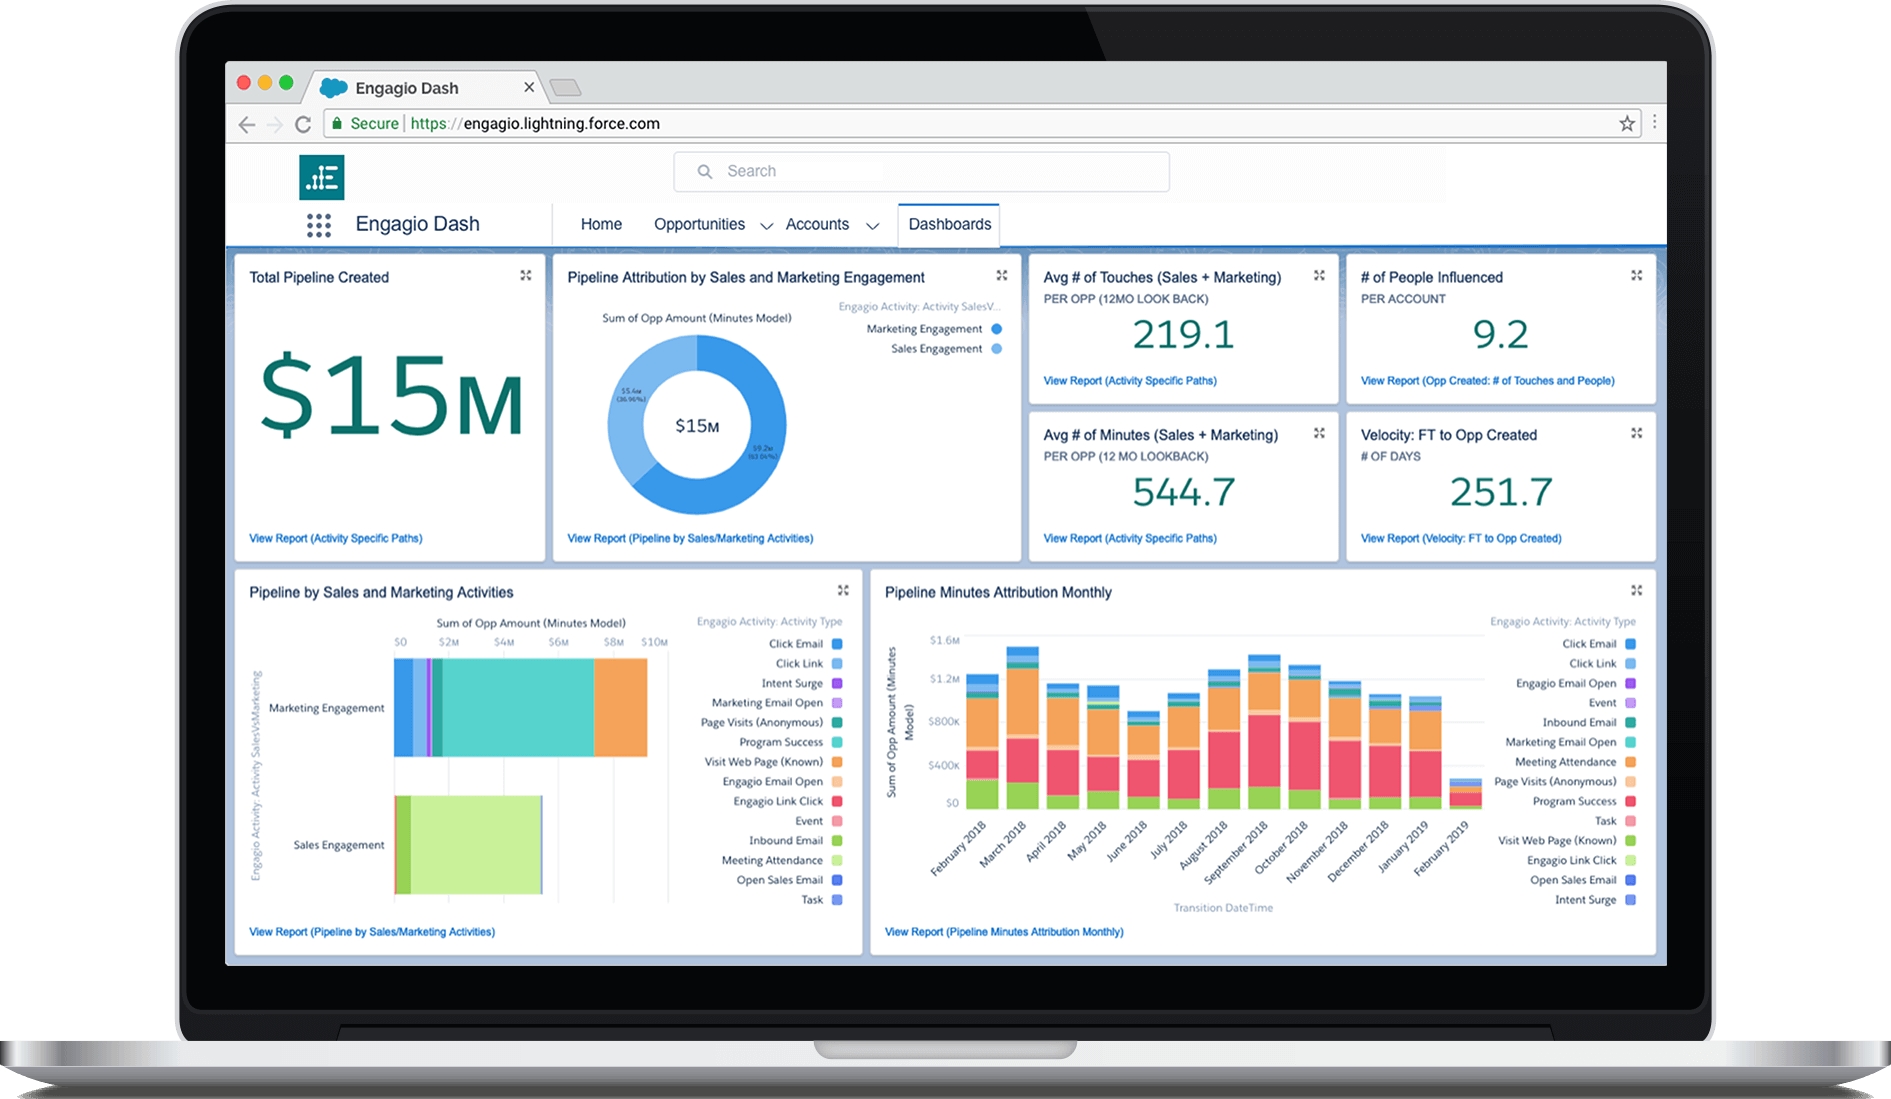Click the Engagio logo icon
Viewport: 1891px width, 1099px height.
pos(321,178)
